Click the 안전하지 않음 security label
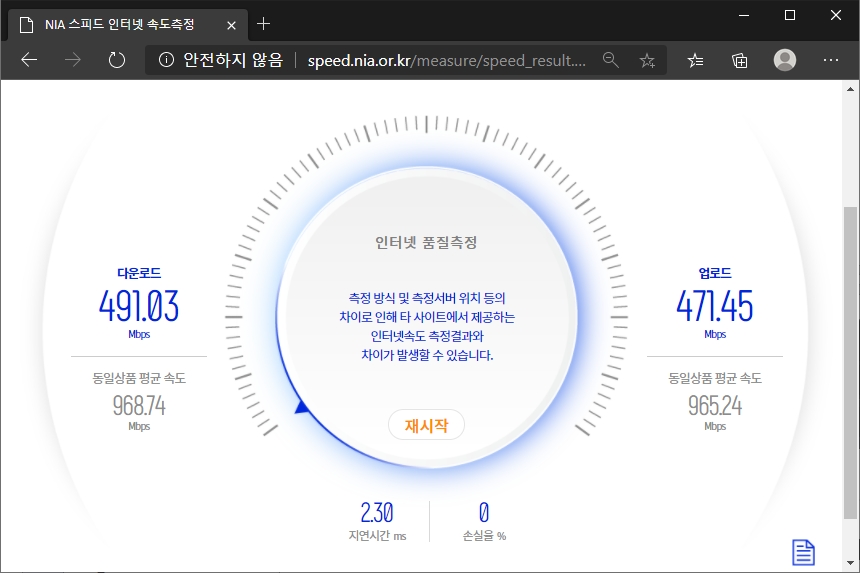This screenshot has height=573, width=860. (233, 60)
